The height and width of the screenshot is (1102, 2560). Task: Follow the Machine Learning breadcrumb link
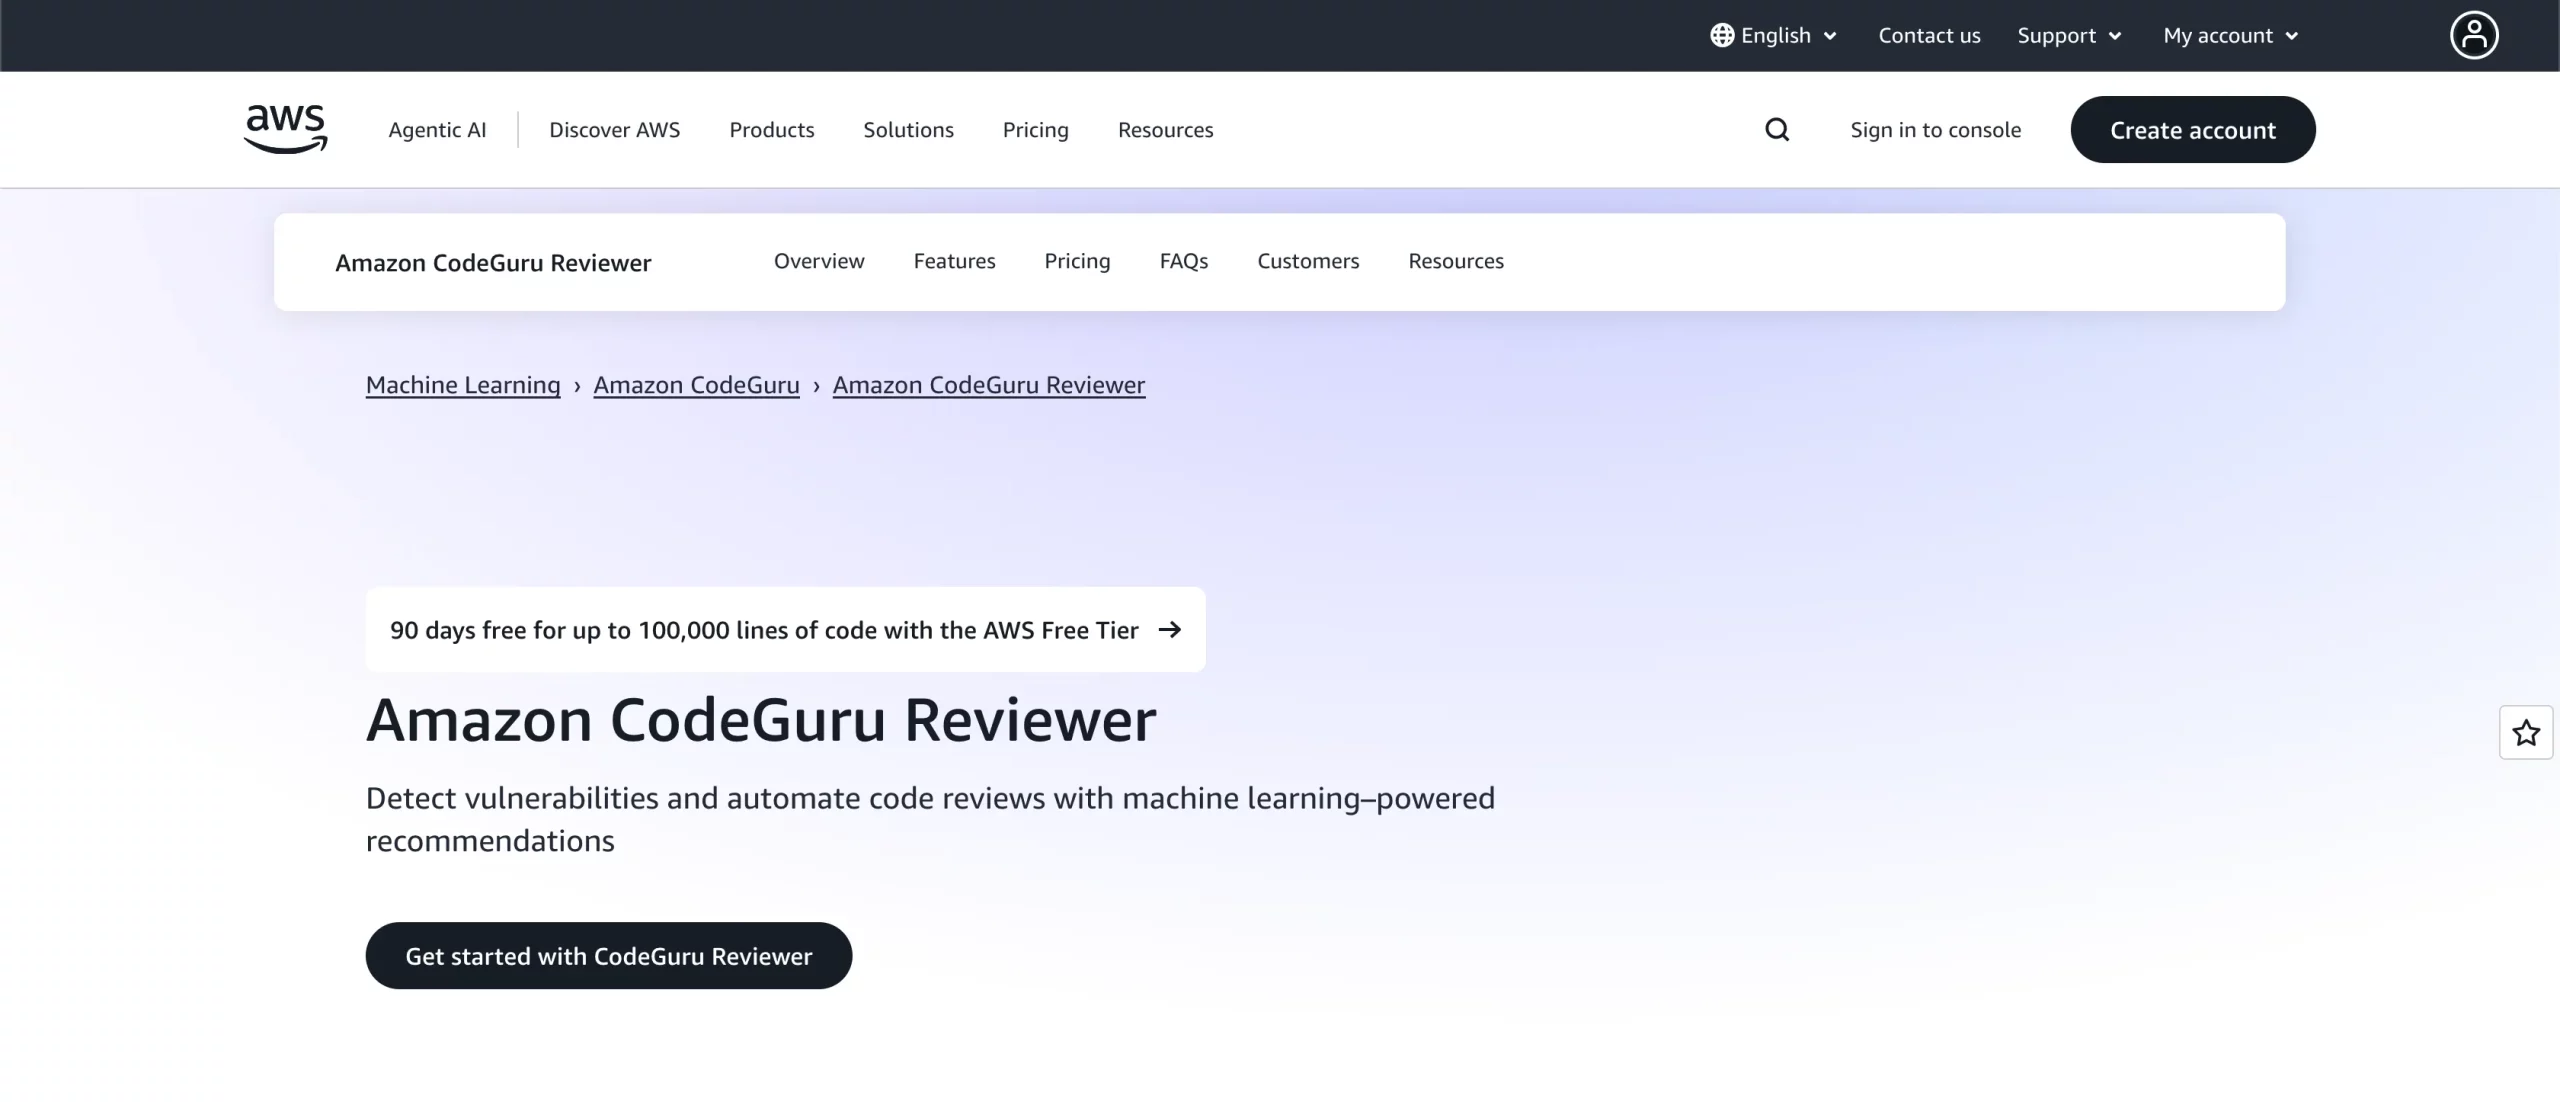[463, 384]
